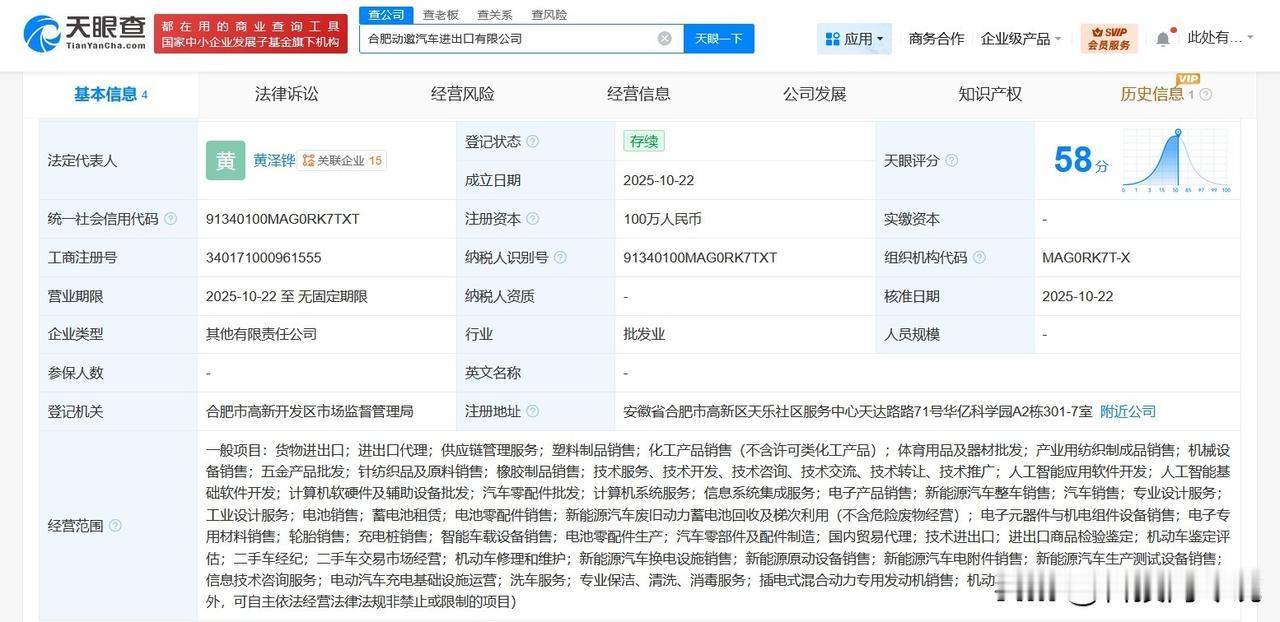
Task: Open the 附近公司 link
Action: click(1127, 411)
